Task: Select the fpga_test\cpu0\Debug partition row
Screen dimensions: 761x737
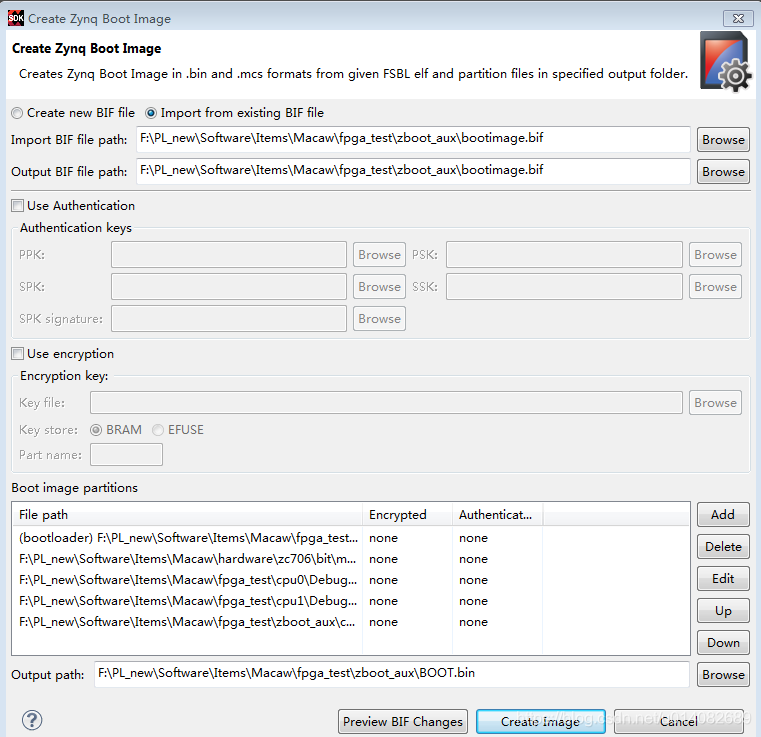Action: point(350,580)
